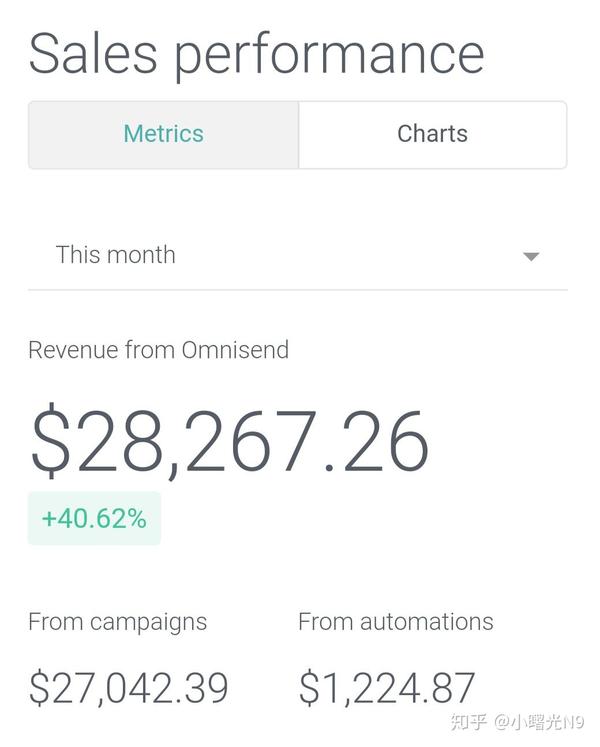This screenshot has height=747, width=600.
Task: Select the $28,267.26 total revenue figure
Action: click(229, 441)
